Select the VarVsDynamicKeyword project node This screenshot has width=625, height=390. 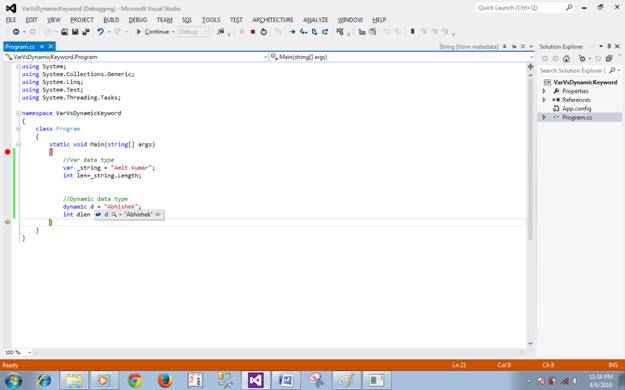click(x=585, y=82)
